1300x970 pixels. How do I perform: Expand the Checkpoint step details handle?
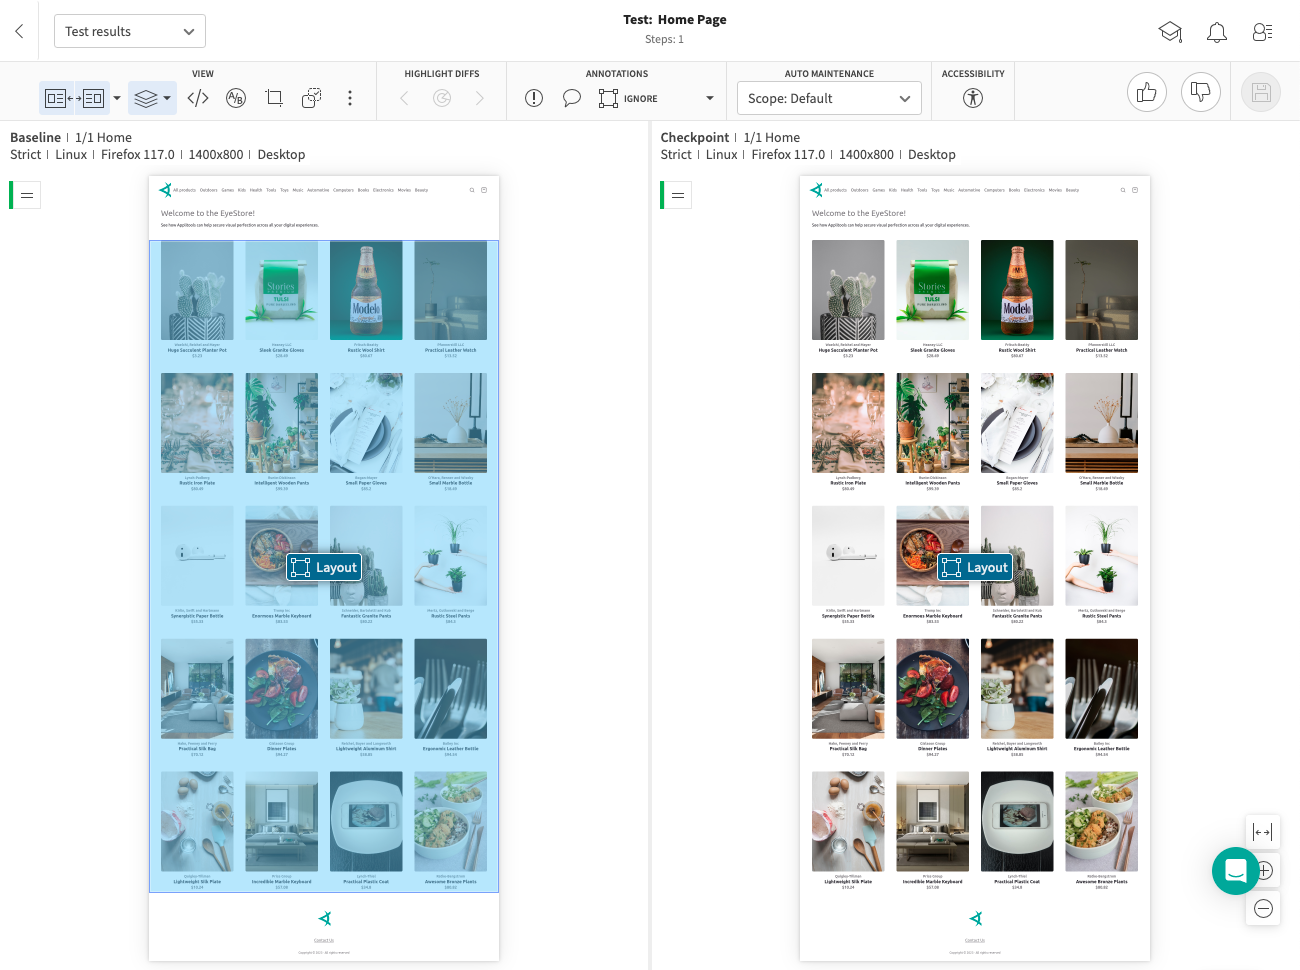[x=678, y=195]
